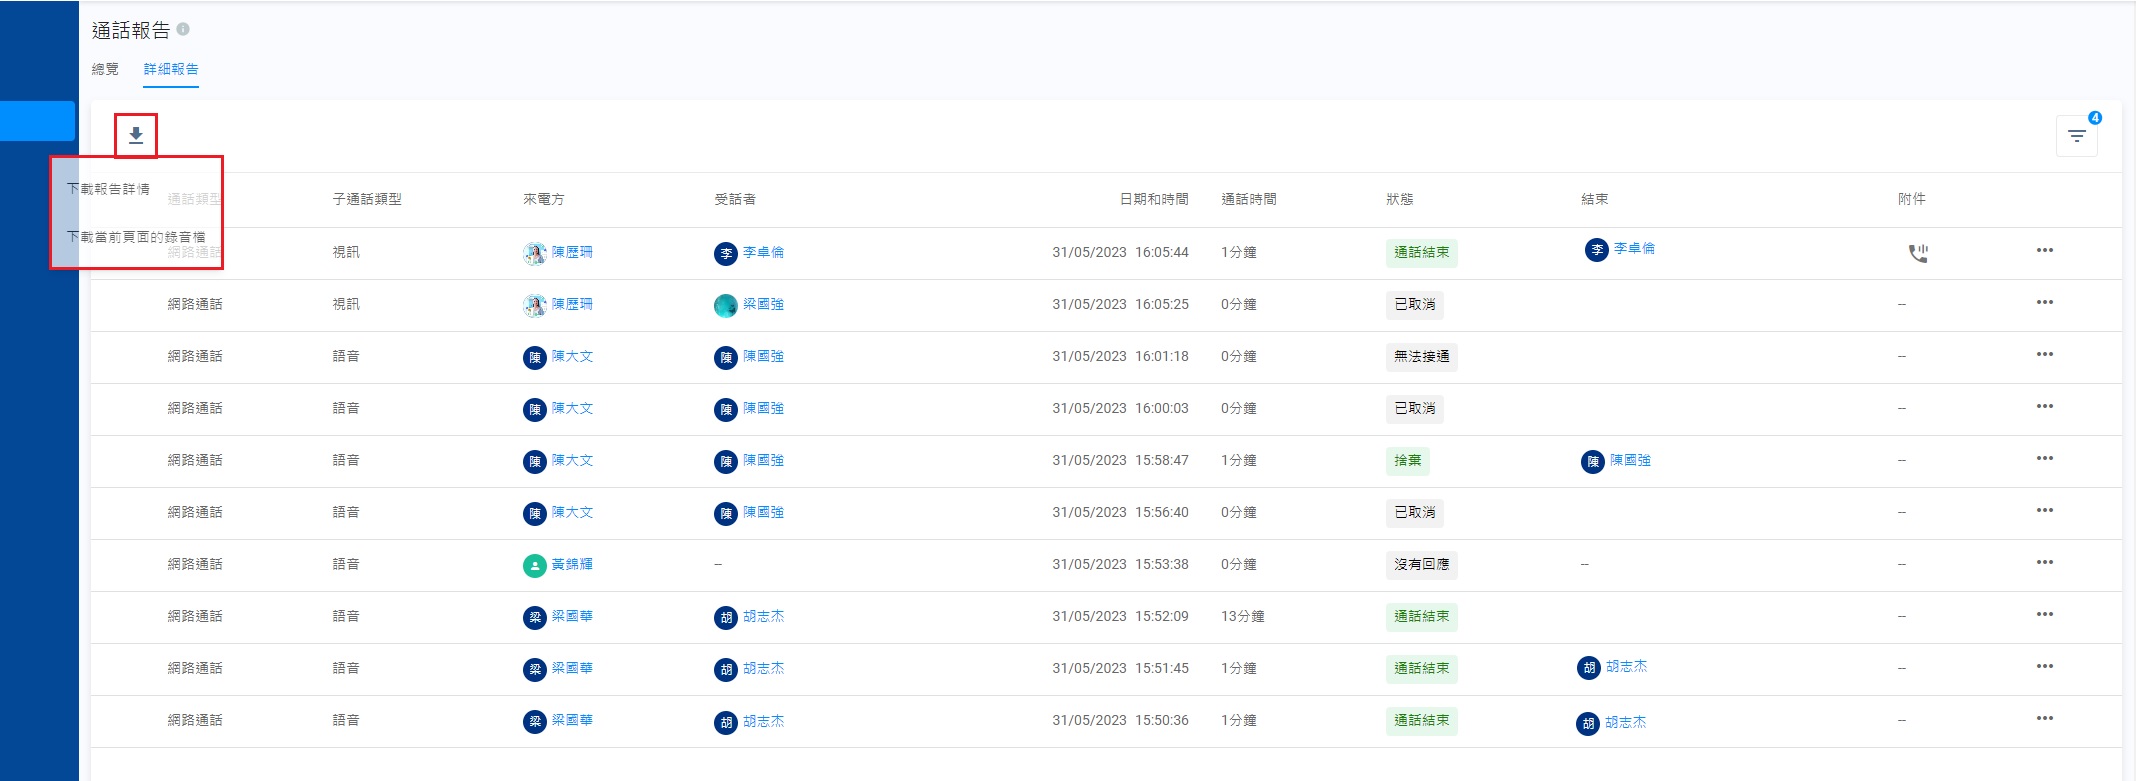Viewport: 2136px width, 781px height.
Task: Open more options for 15:53:38 call
Action: click(2044, 562)
